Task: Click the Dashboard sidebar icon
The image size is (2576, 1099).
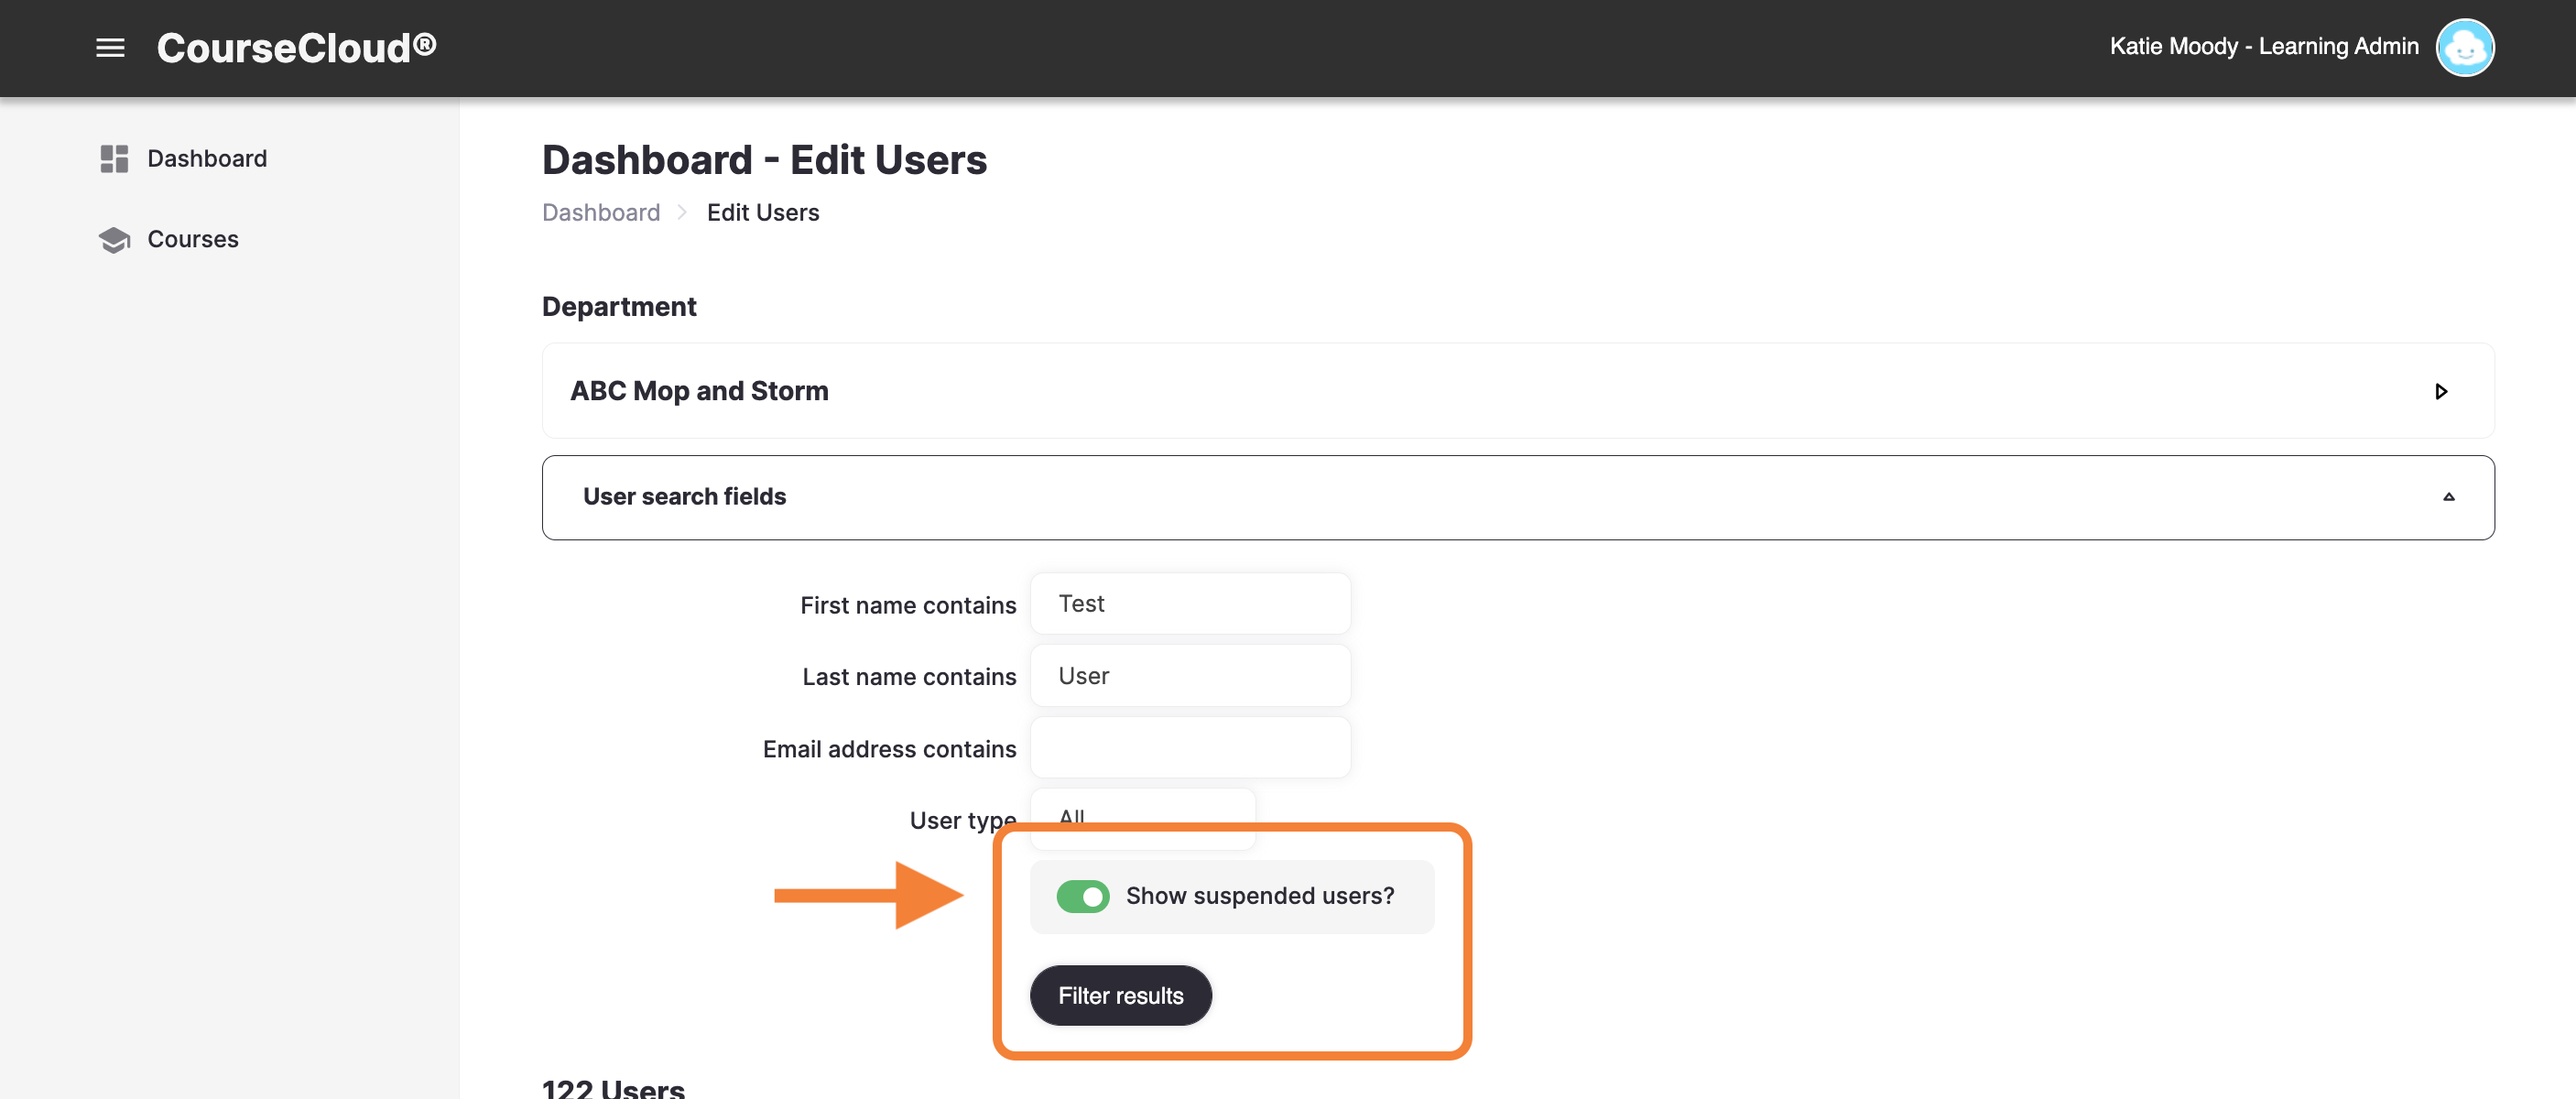Action: pos(114,158)
